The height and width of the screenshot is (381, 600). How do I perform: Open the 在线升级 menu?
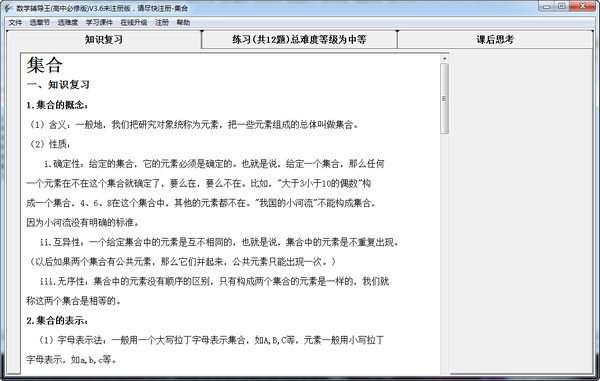coord(134,23)
